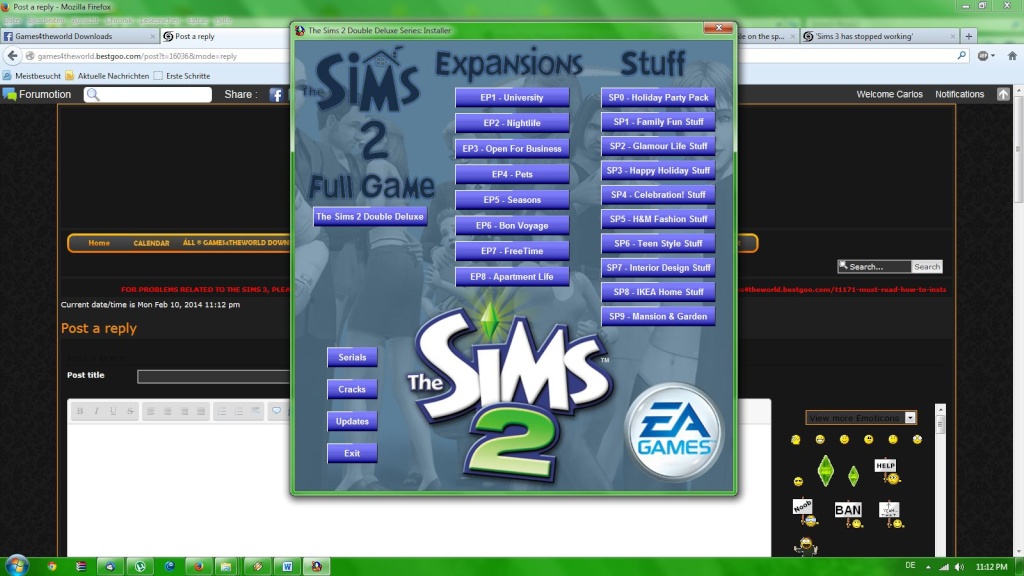Insert the BAN sign emoticon

(x=848, y=512)
